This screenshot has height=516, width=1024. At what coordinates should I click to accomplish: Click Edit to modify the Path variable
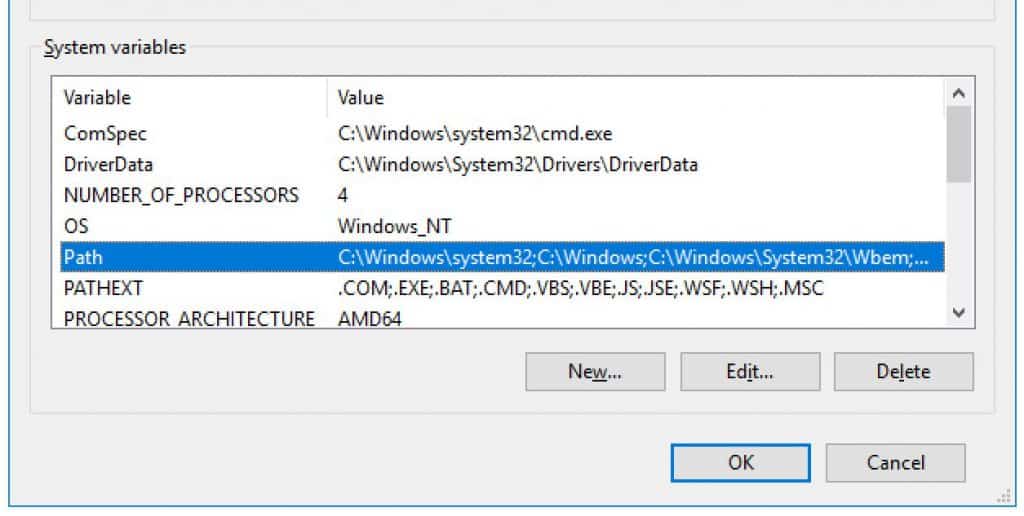750,372
